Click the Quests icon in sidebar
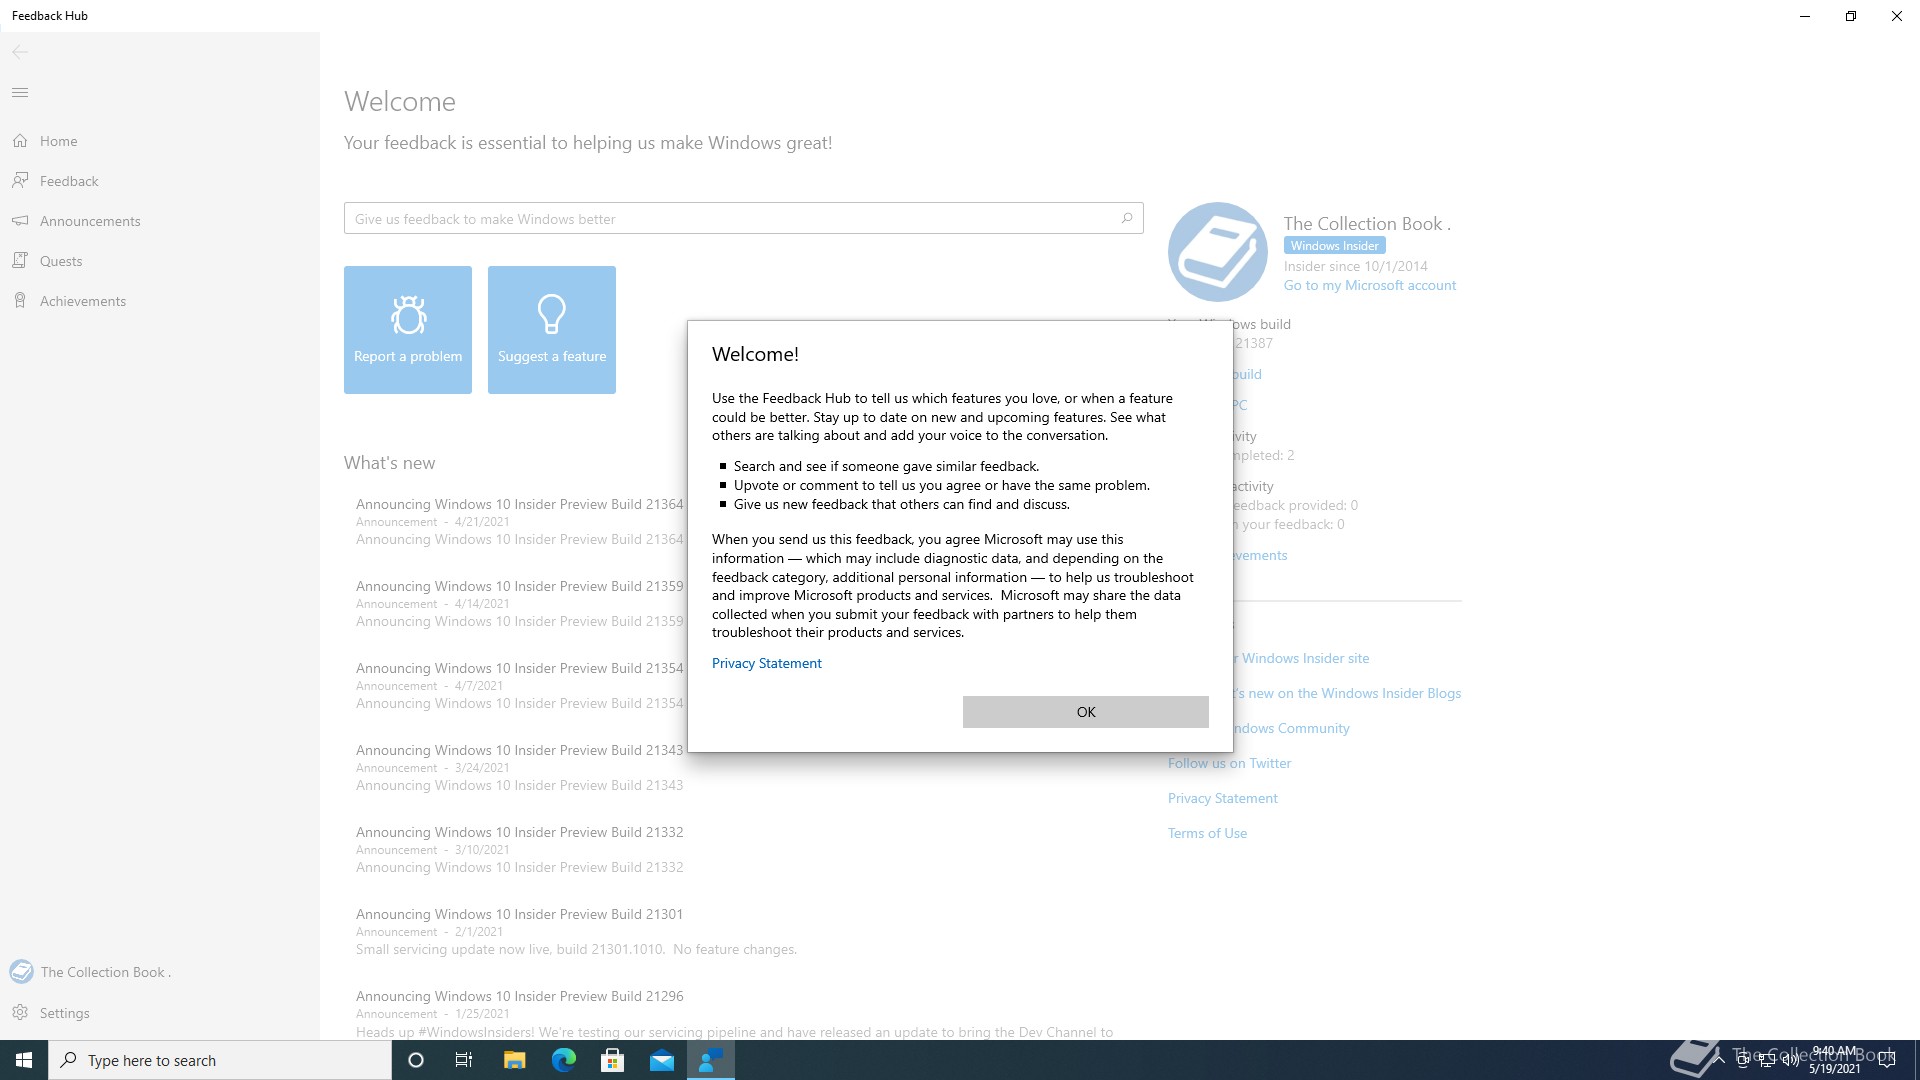 [20, 261]
